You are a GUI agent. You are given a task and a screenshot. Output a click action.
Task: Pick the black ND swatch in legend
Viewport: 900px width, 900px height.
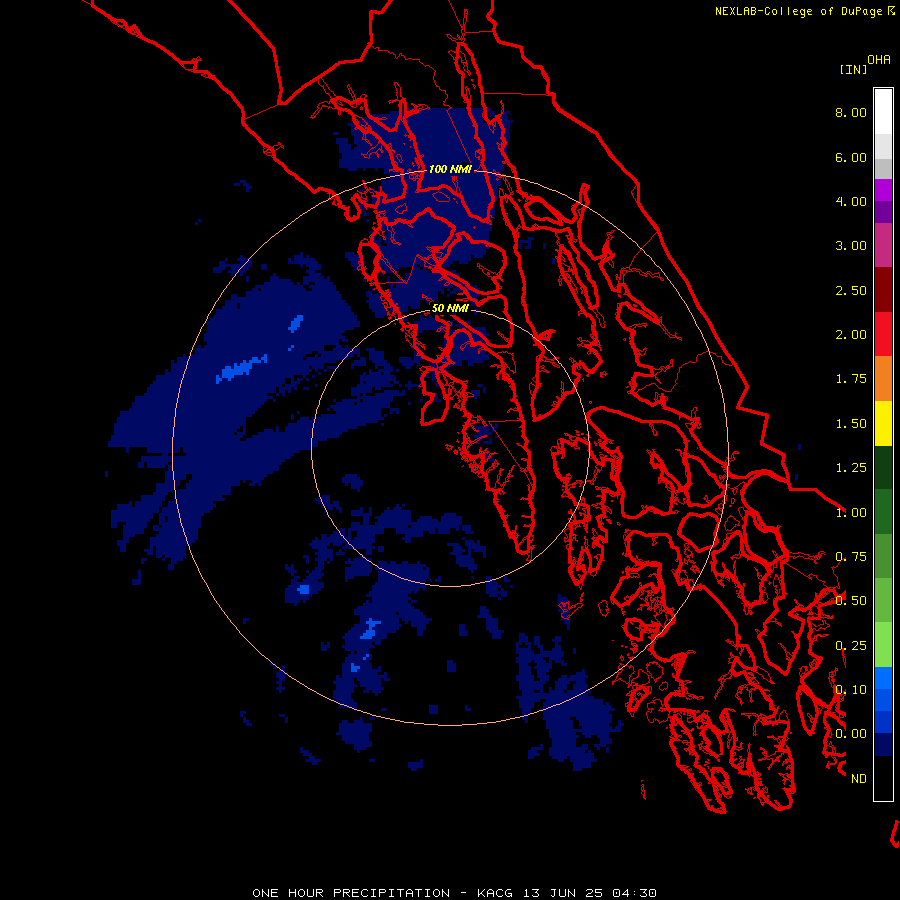pos(883,778)
